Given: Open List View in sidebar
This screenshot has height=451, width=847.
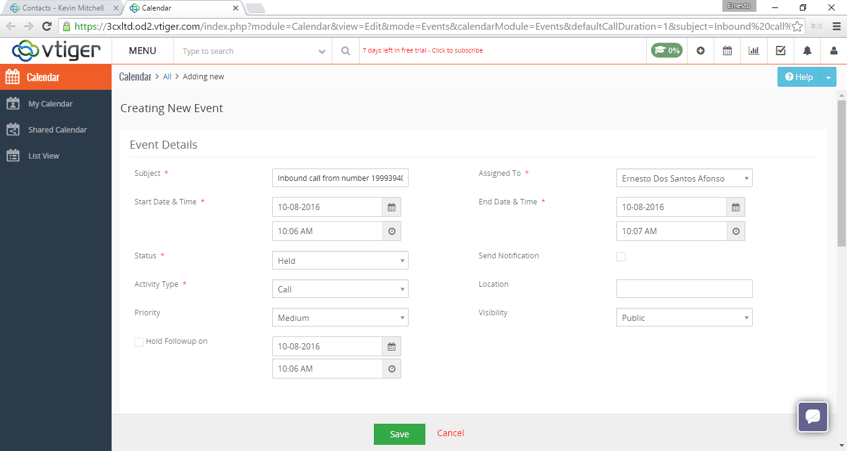Looking at the screenshot, I should click(44, 156).
